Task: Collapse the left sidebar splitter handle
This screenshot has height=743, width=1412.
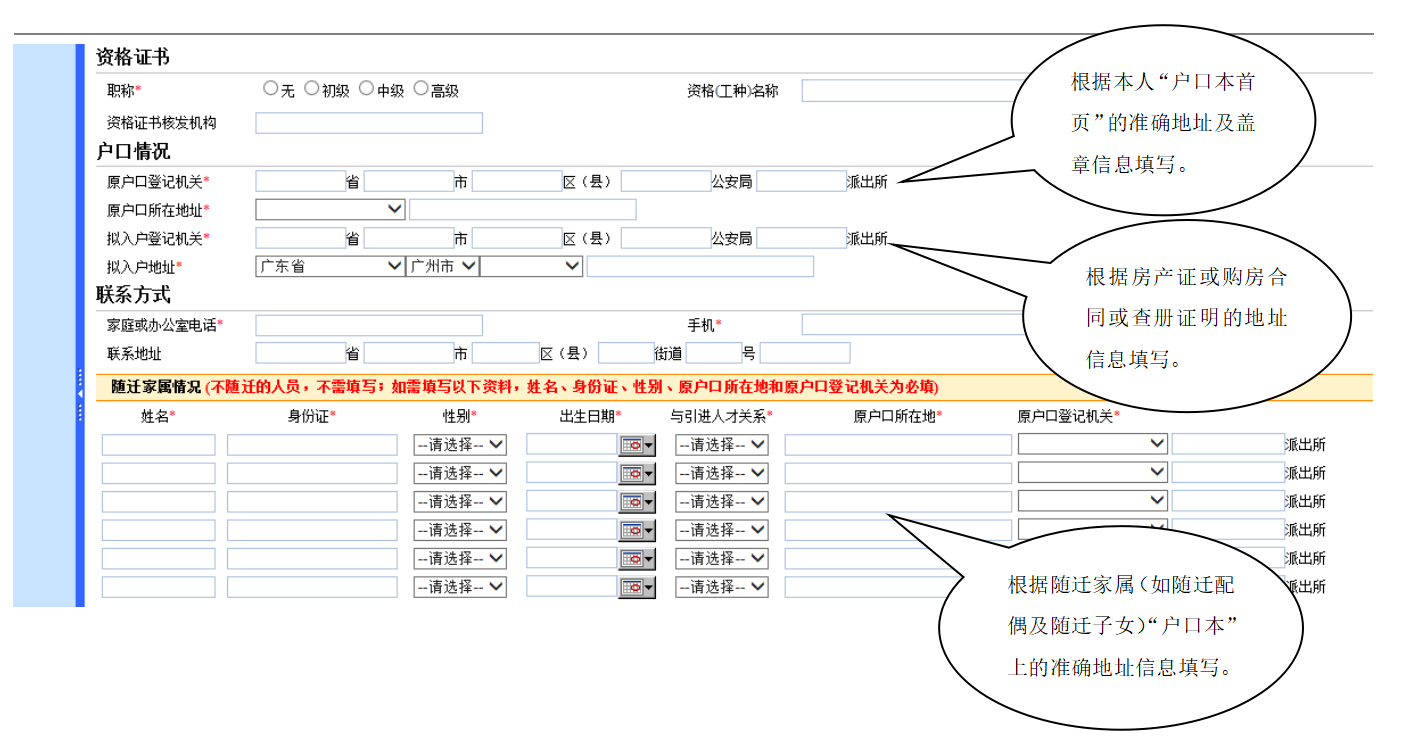Action: coord(80,395)
